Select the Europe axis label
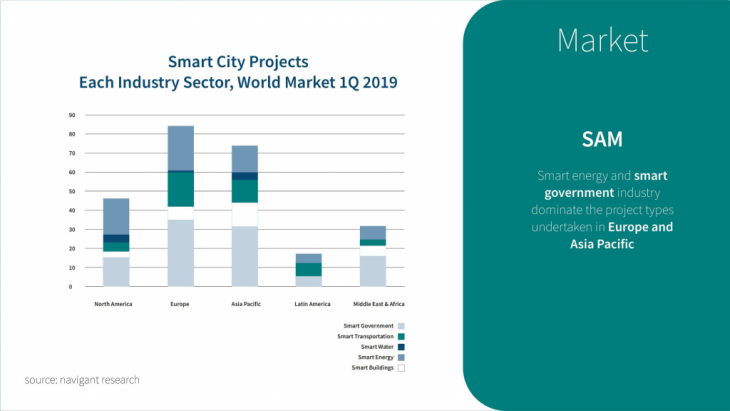The width and height of the screenshot is (730, 411). [x=181, y=303]
